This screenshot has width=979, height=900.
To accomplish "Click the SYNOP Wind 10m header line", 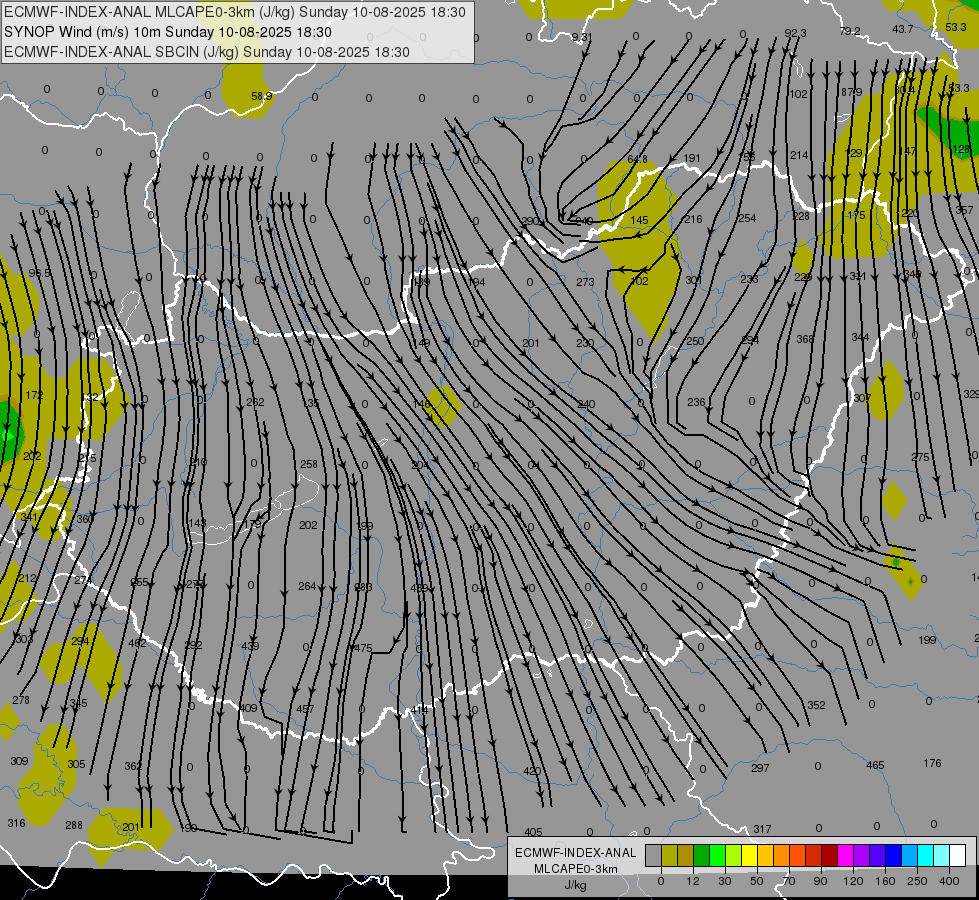I will [168, 32].
